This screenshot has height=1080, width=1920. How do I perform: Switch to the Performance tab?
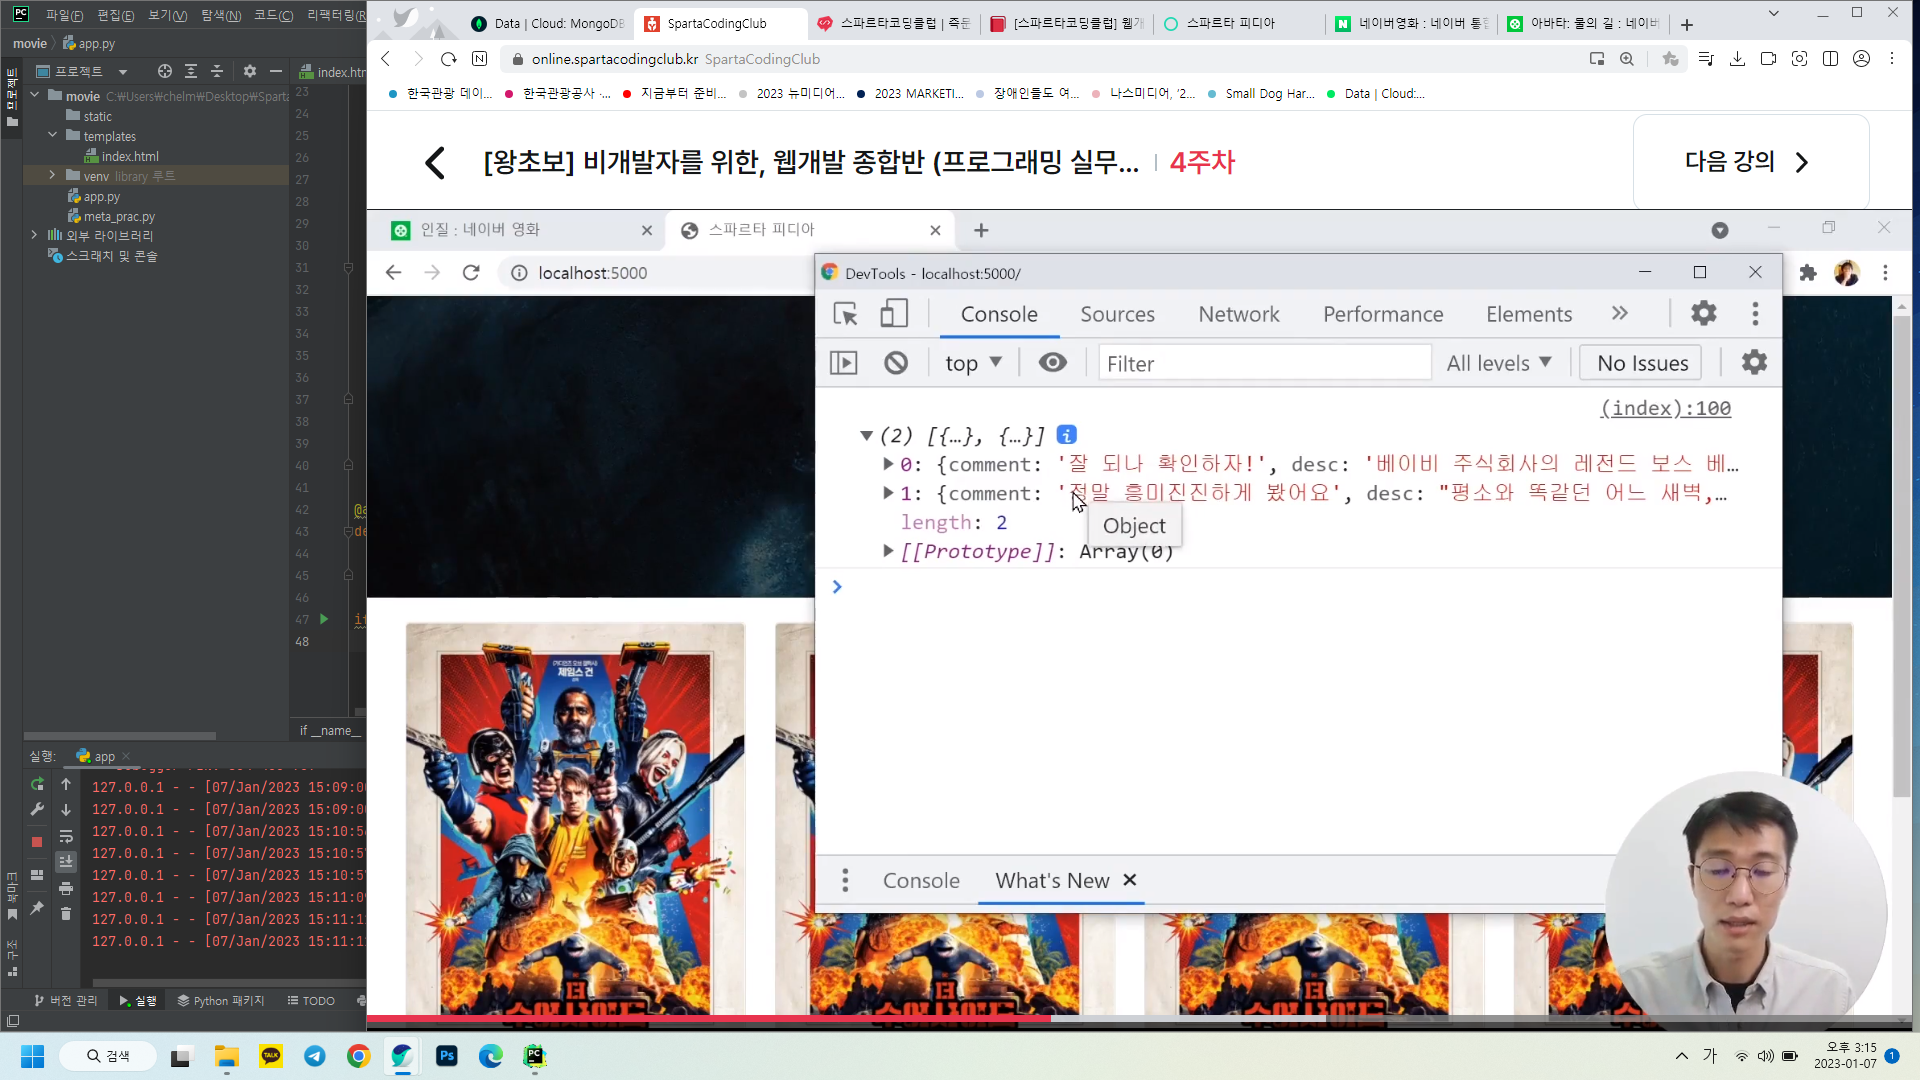tap(1383, 314)
